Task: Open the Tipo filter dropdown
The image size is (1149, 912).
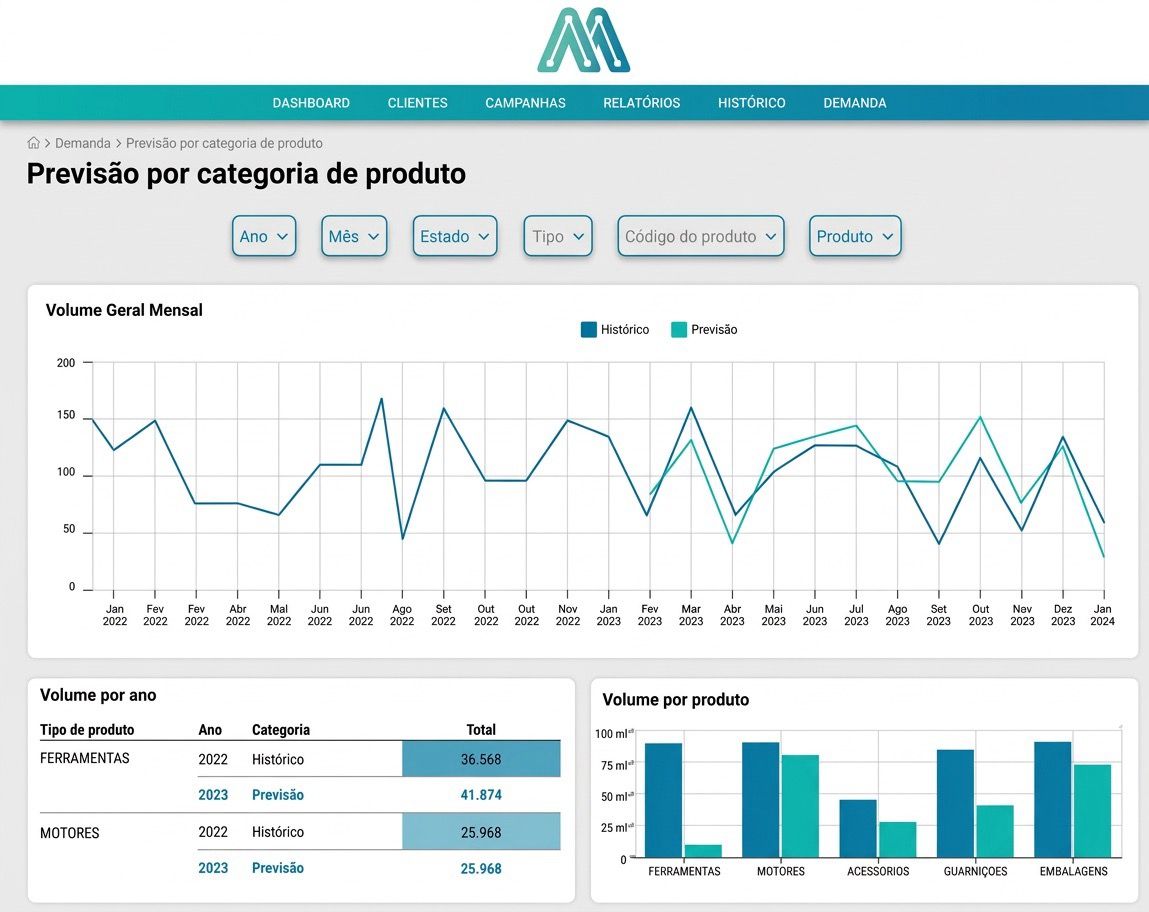Action: [x=557, y=236]
